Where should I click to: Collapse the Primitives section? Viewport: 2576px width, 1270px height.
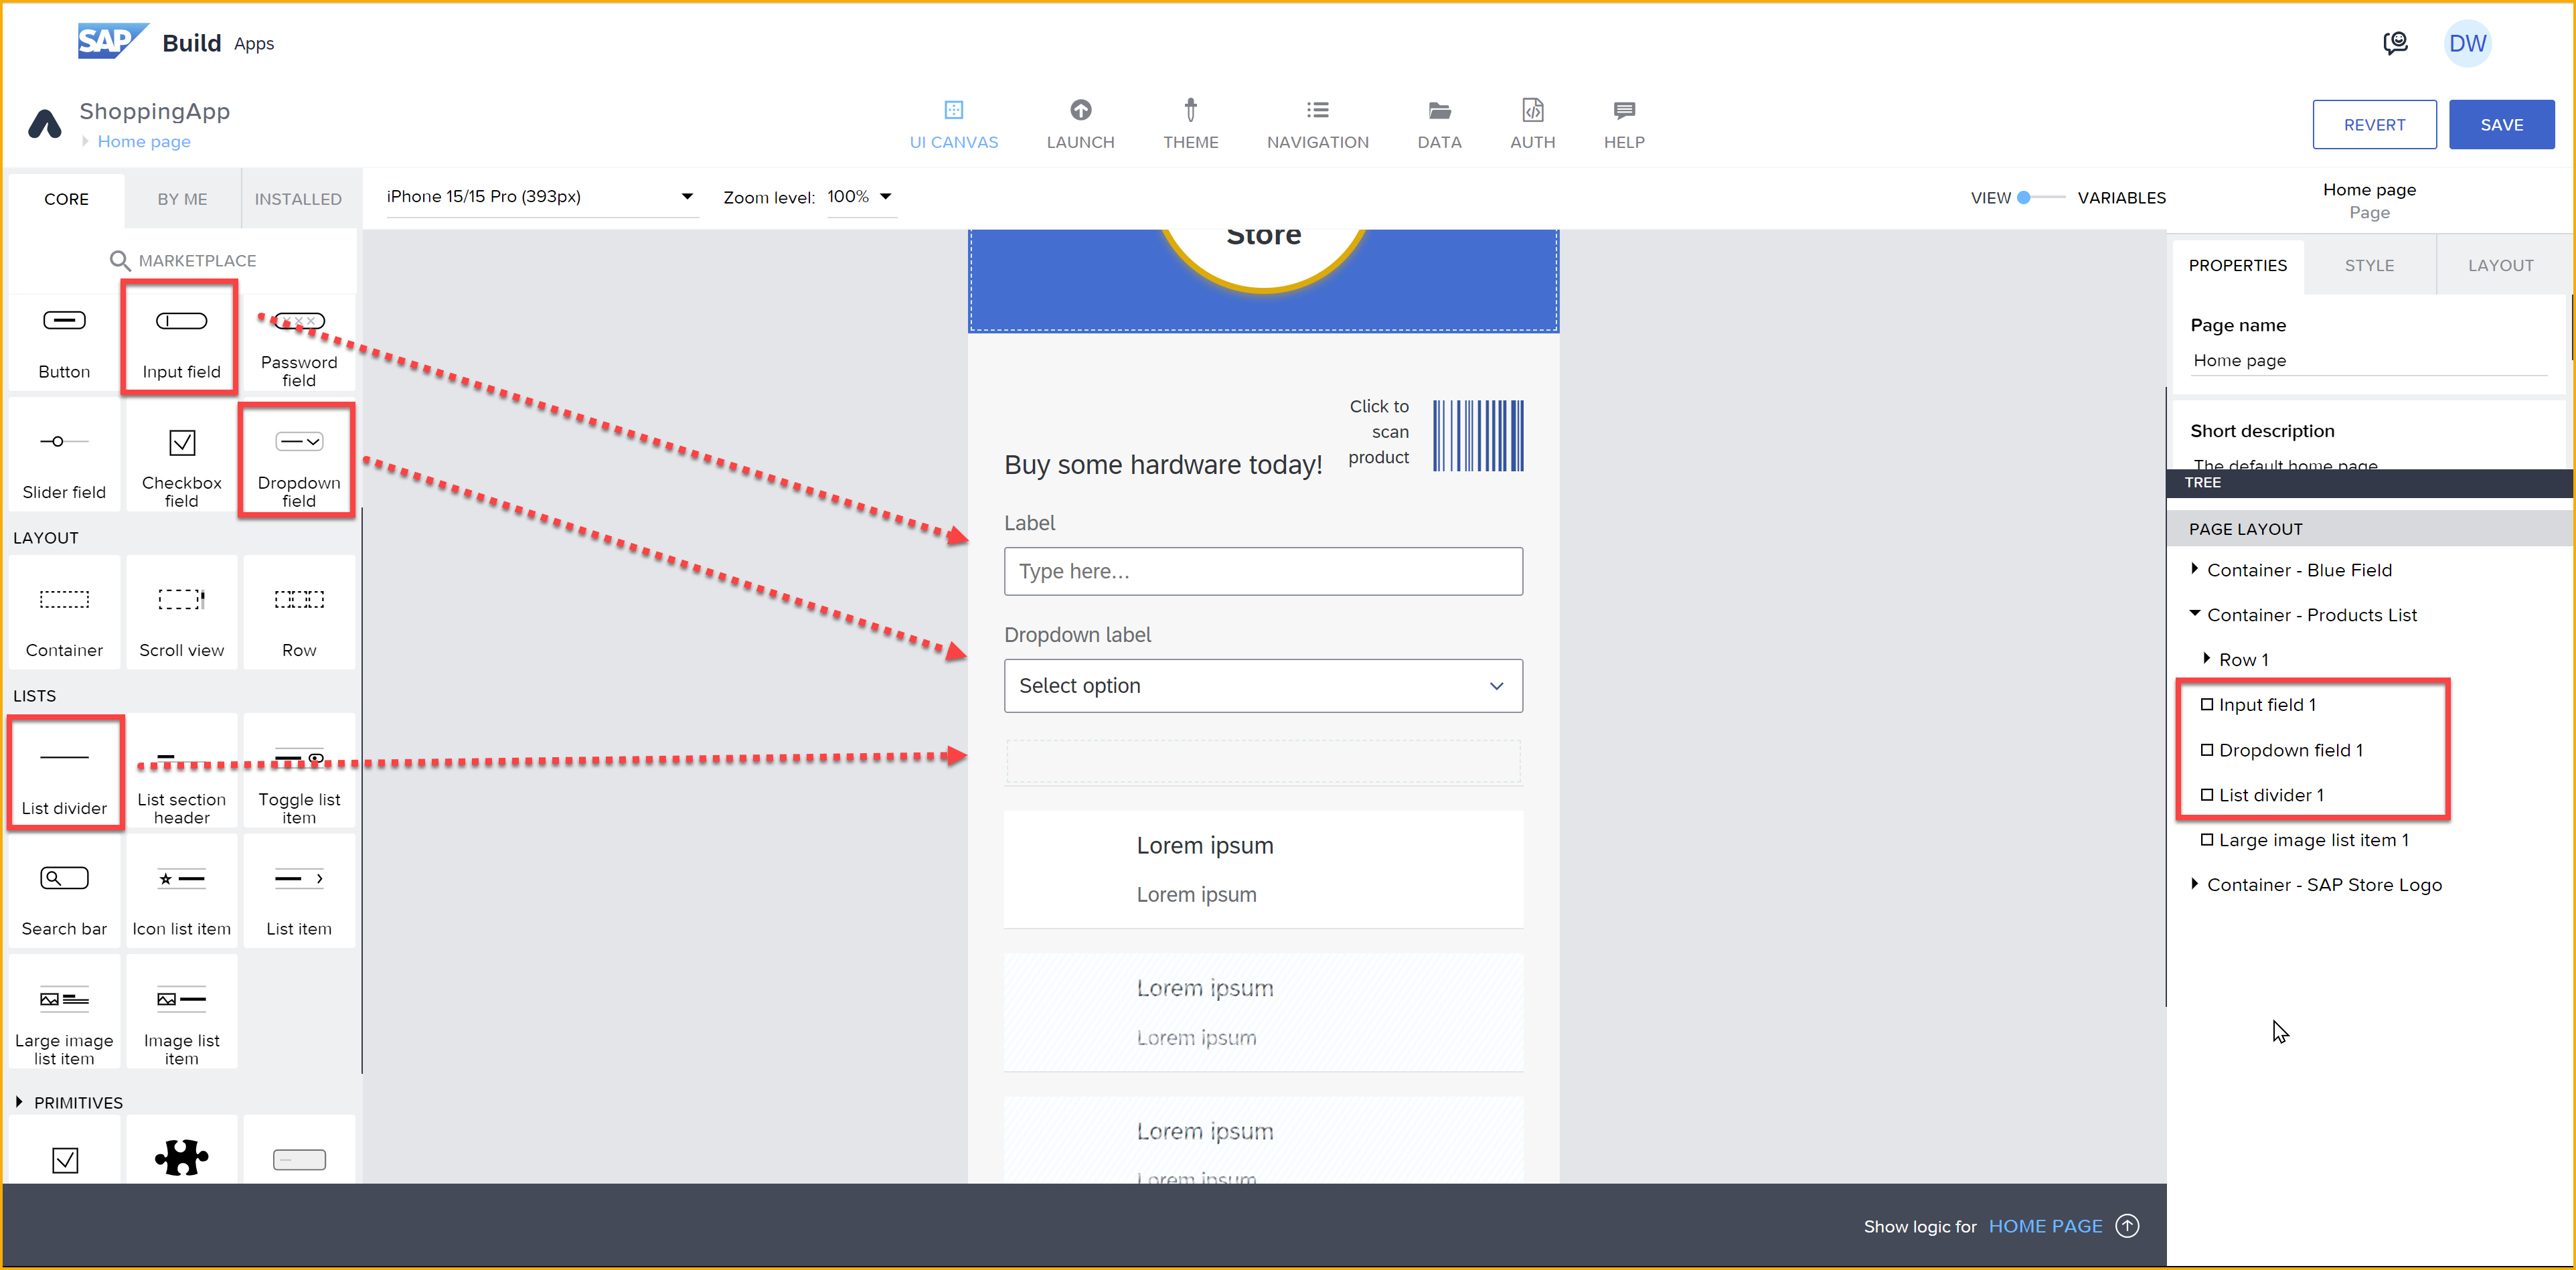tap(19, 1102)
